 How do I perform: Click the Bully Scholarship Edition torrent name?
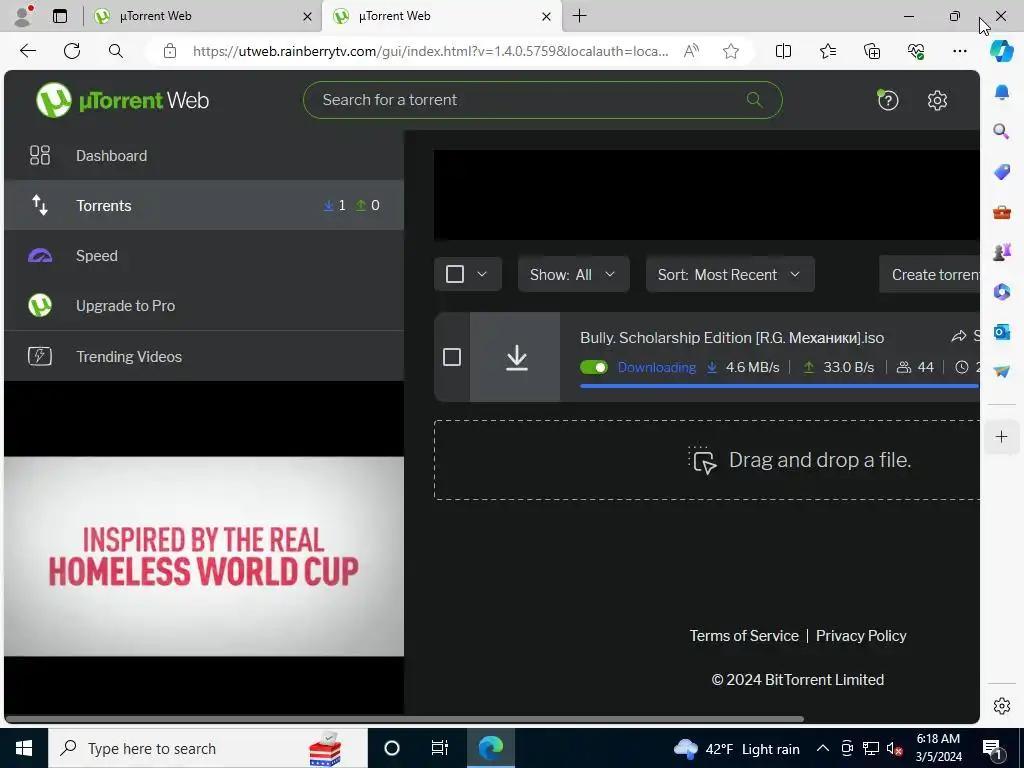731,338
